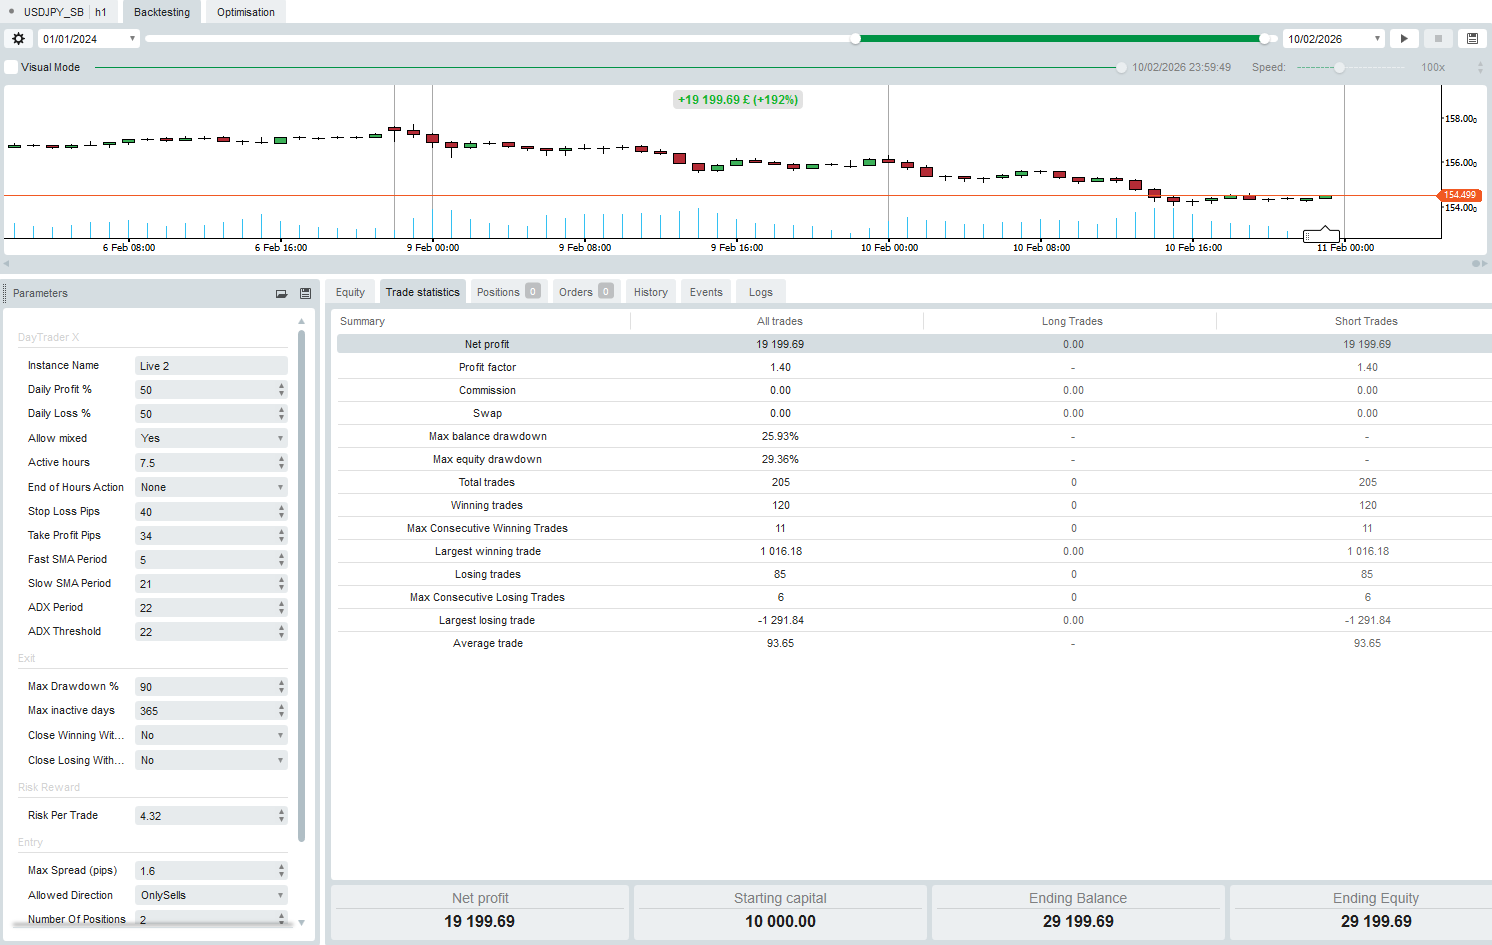Click the stop icon next to play

1437,38
